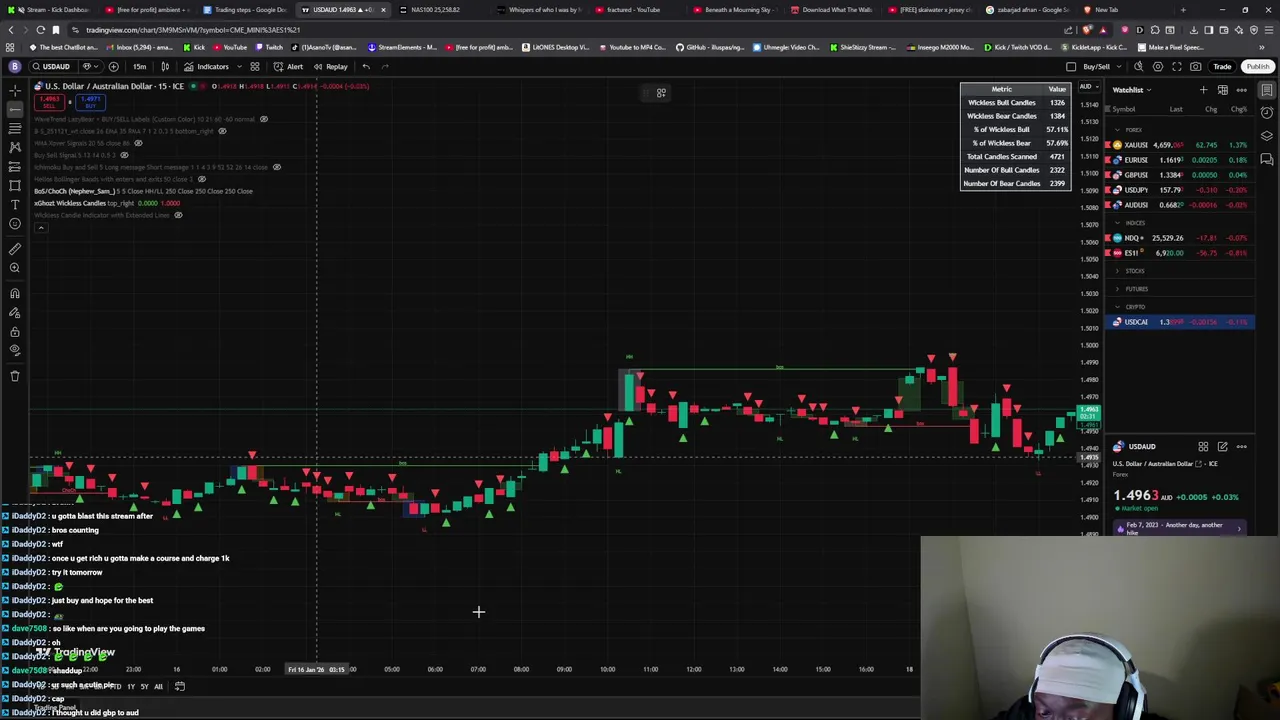Click the red SELL price button

(x=49, y=102)
